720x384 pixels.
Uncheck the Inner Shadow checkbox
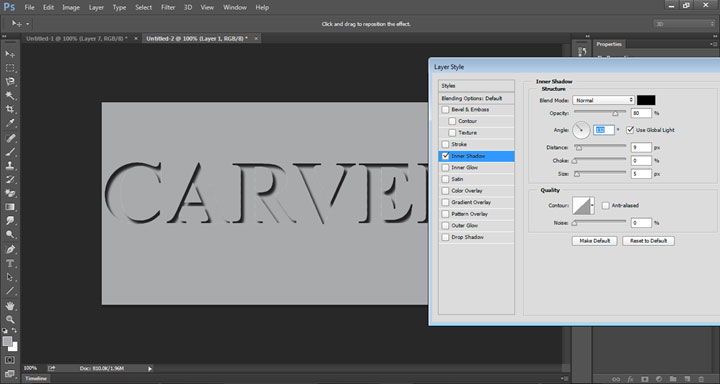pos(445,156)
